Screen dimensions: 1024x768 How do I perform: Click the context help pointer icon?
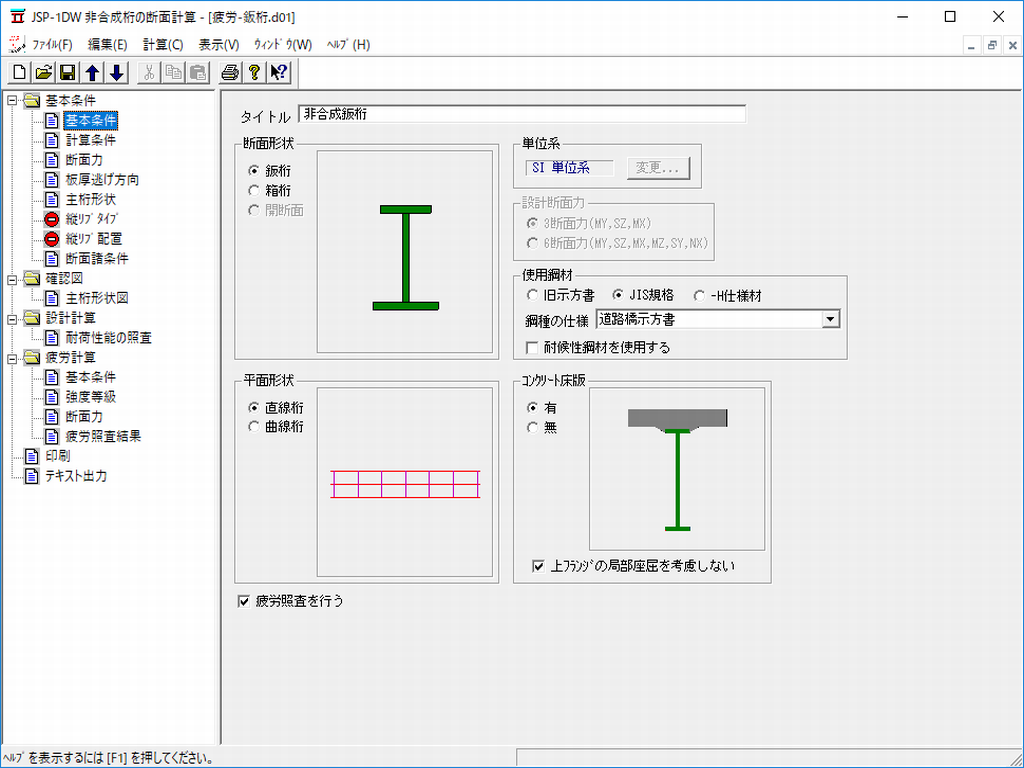point(278,72)
